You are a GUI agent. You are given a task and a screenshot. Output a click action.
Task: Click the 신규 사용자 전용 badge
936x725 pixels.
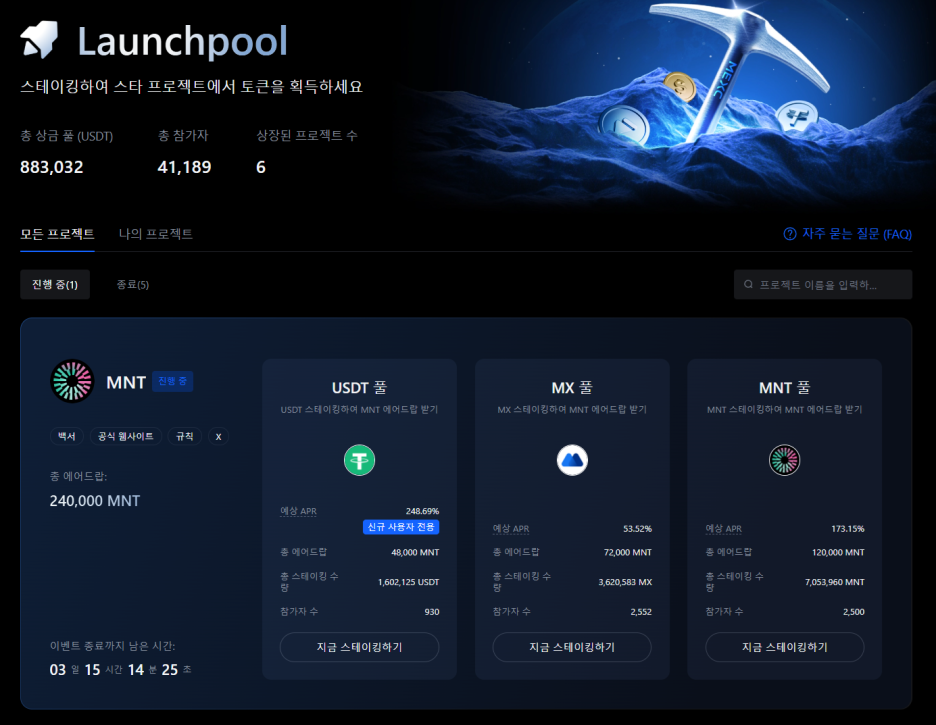click(x=401, y=527)
